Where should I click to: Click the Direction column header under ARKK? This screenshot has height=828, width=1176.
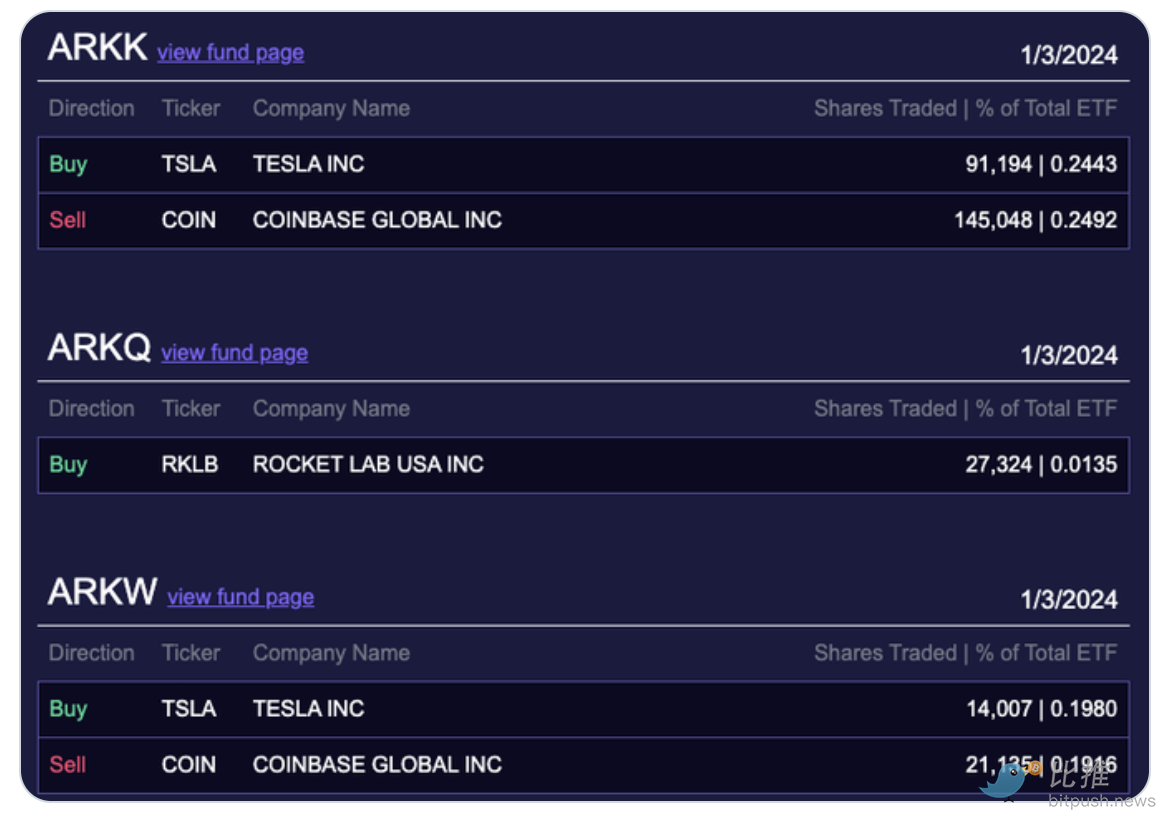click(91, 108)
